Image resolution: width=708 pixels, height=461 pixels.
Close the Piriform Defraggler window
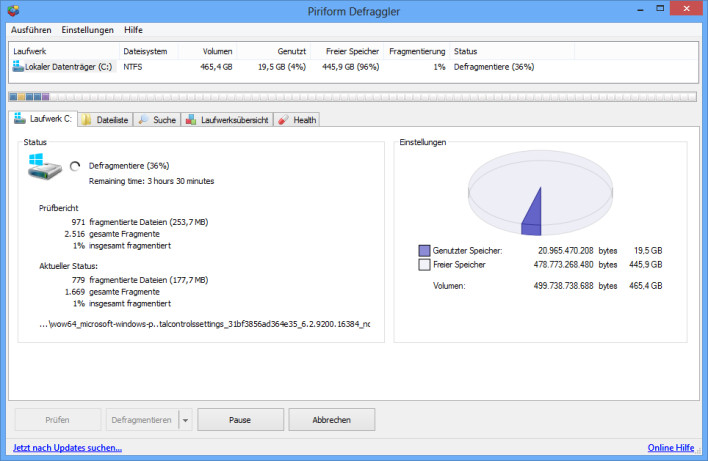687,9
